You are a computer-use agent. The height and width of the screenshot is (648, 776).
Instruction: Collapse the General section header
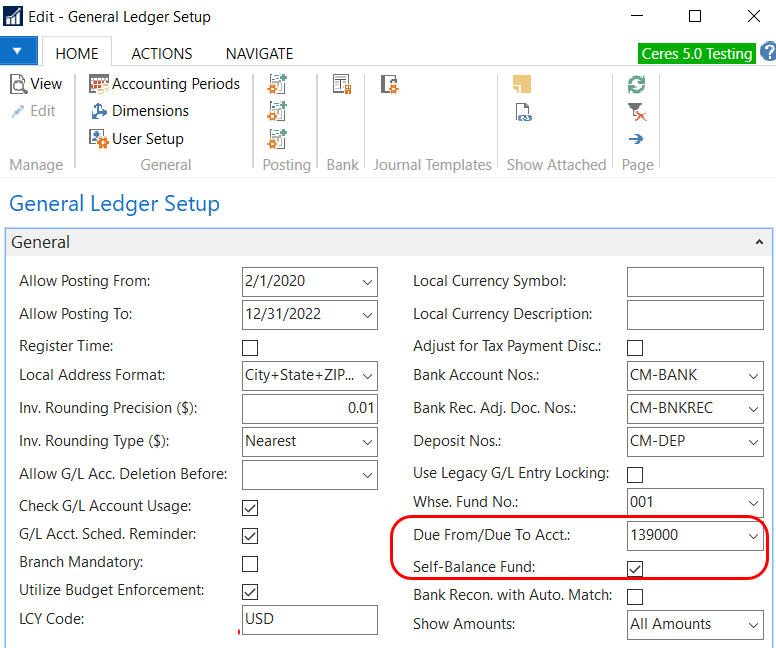point(759,243)
